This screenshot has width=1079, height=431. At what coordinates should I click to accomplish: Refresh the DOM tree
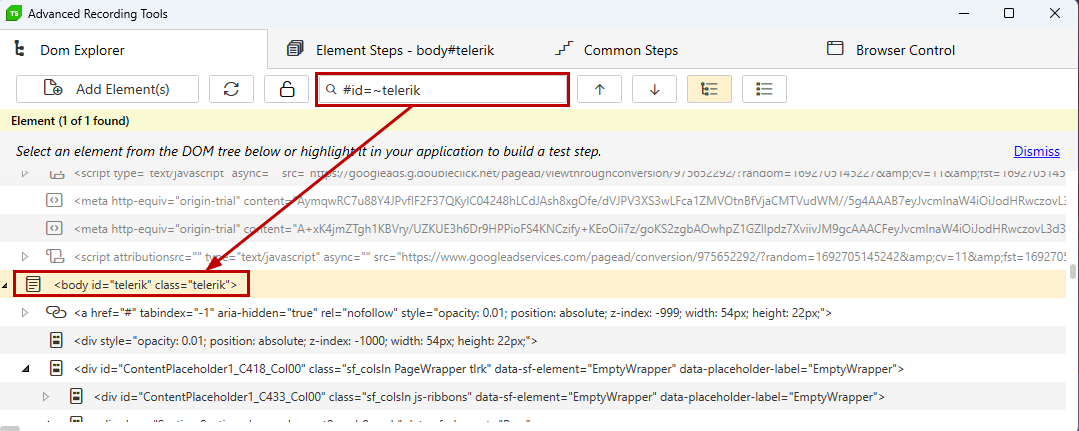(x=232, y=90)
